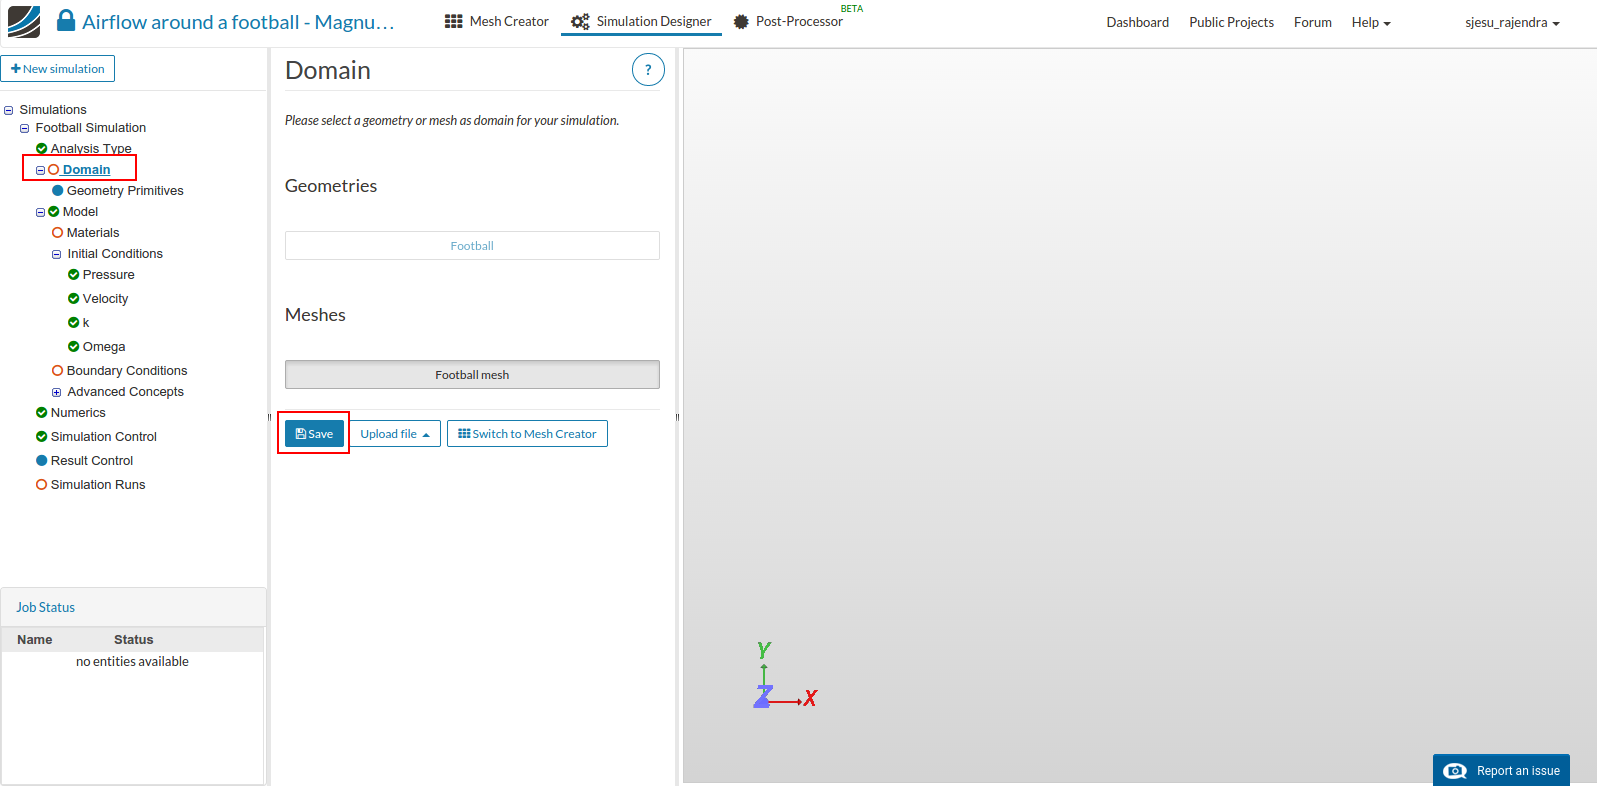Open Boundary Conditions in the tree
Screen dimensions: 1597x786
[x=127, y=371]
